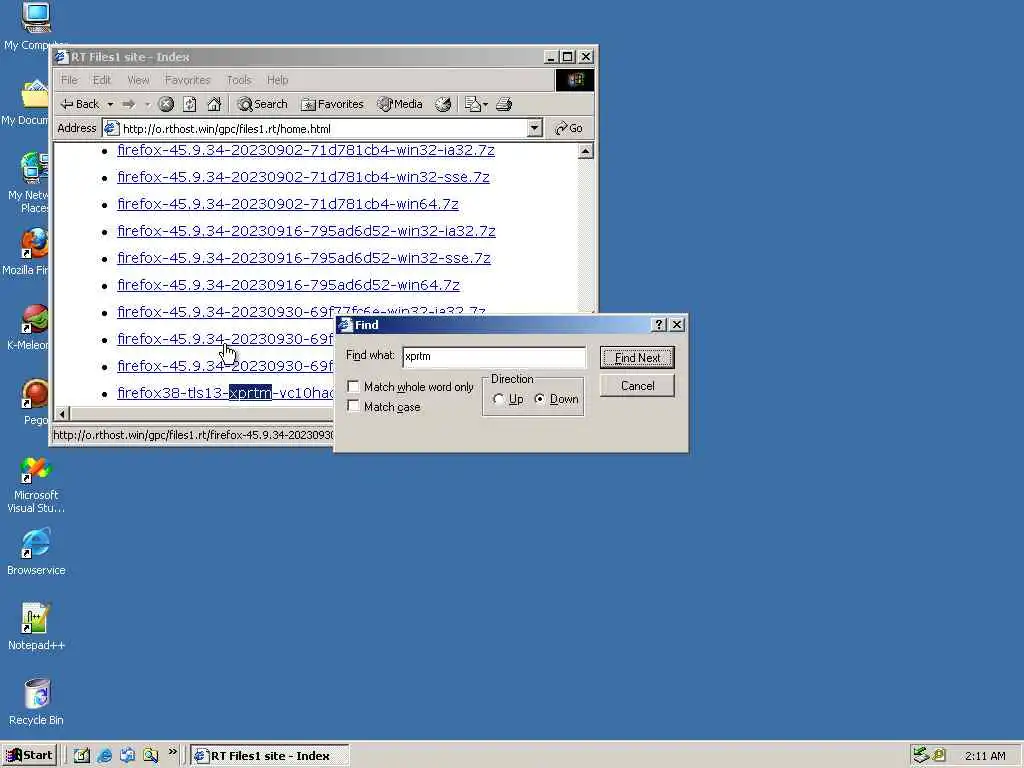Click the network tray icon
The width and height of the screenshot is (1024, 768).
(921, 755)
